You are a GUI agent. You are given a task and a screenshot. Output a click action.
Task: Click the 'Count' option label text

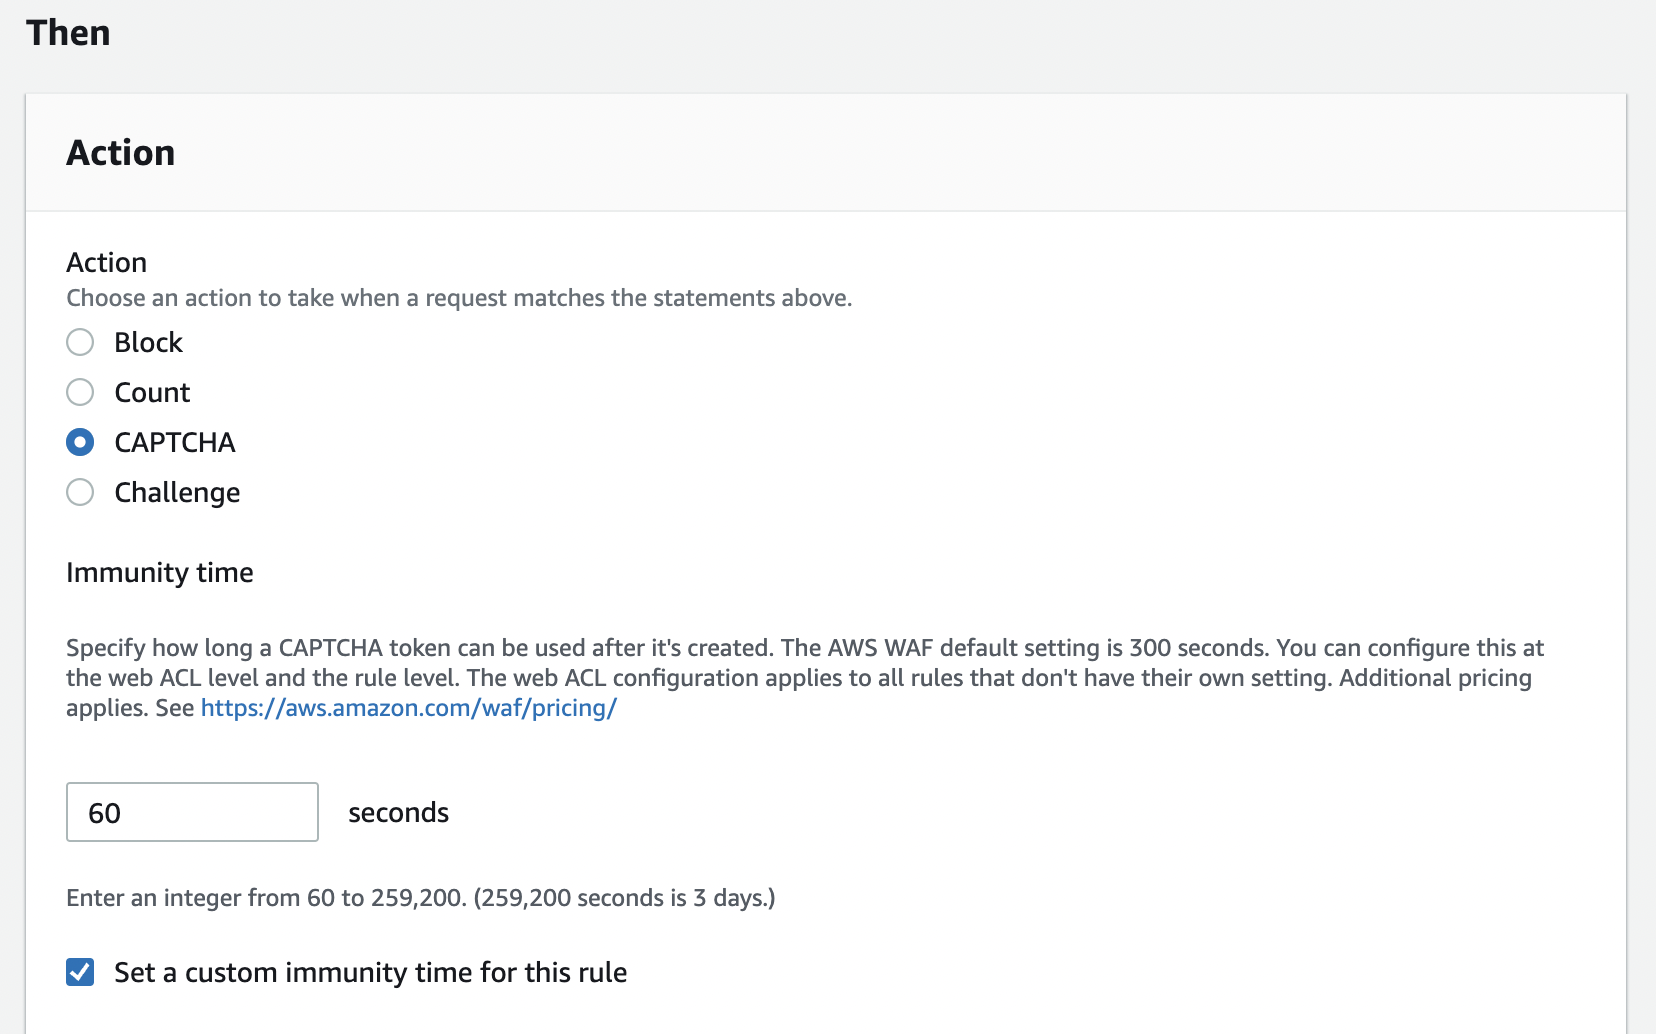coord(152,392)
